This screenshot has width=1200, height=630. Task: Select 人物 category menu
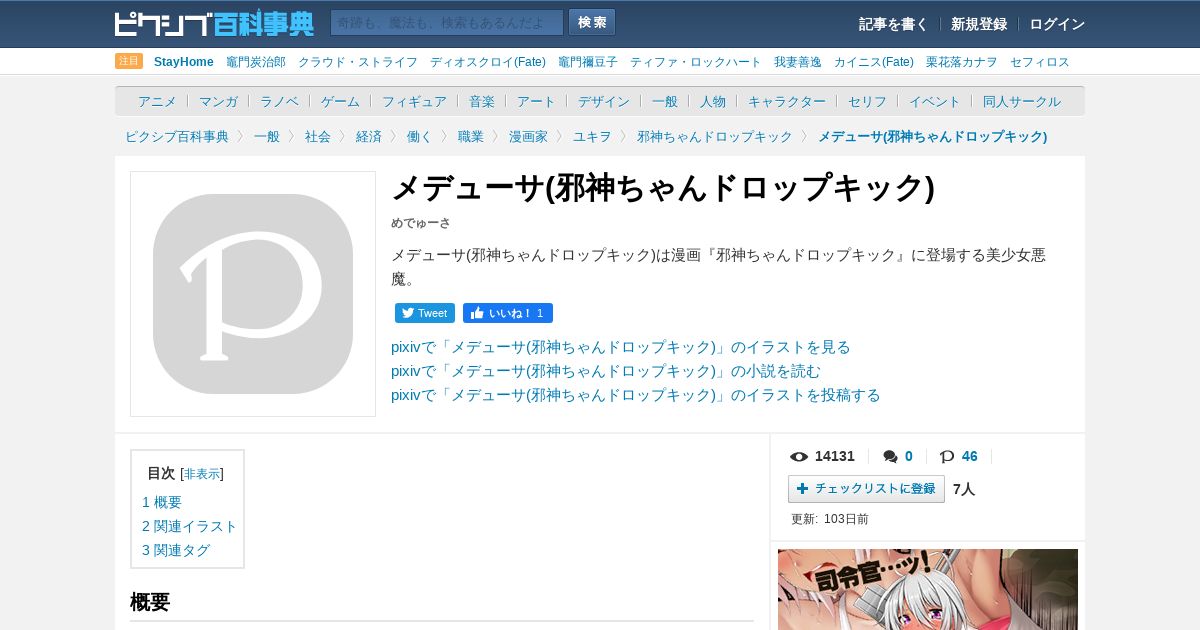click(713, 101)
